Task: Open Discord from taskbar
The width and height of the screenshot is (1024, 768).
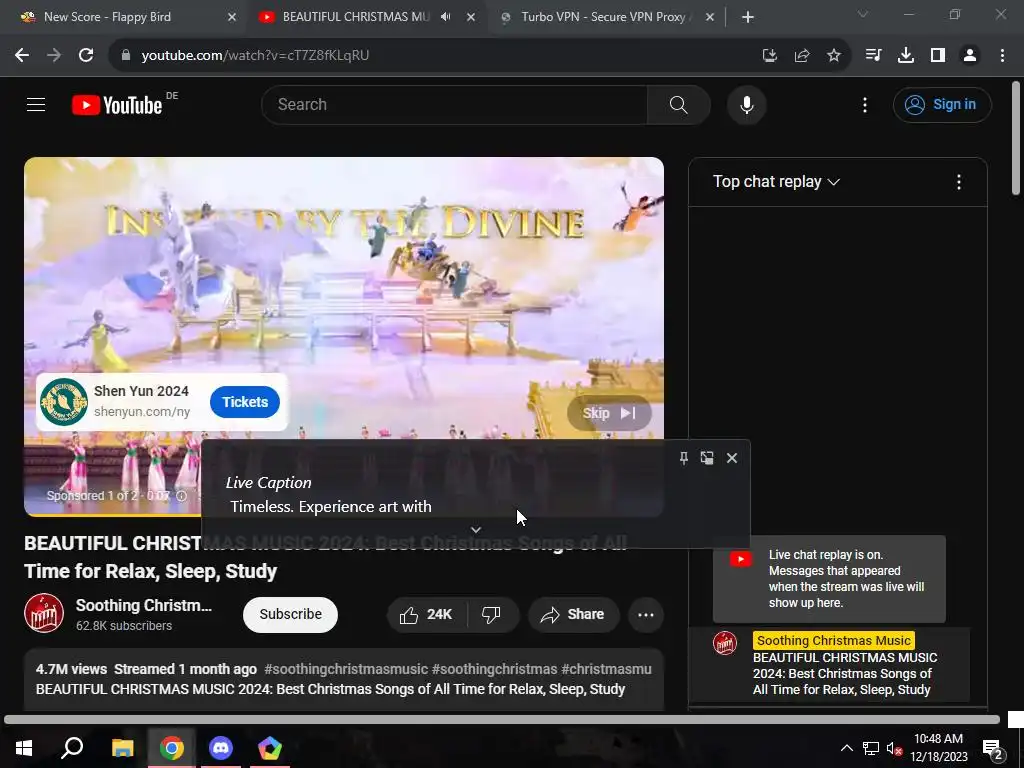Action: (221, 748)
